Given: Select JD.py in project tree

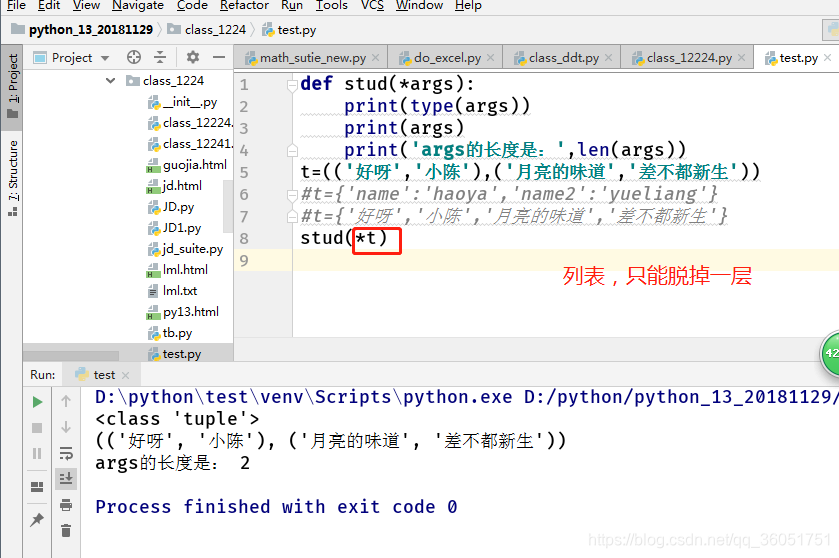Looking at the screenshot, I should (171, 207).
